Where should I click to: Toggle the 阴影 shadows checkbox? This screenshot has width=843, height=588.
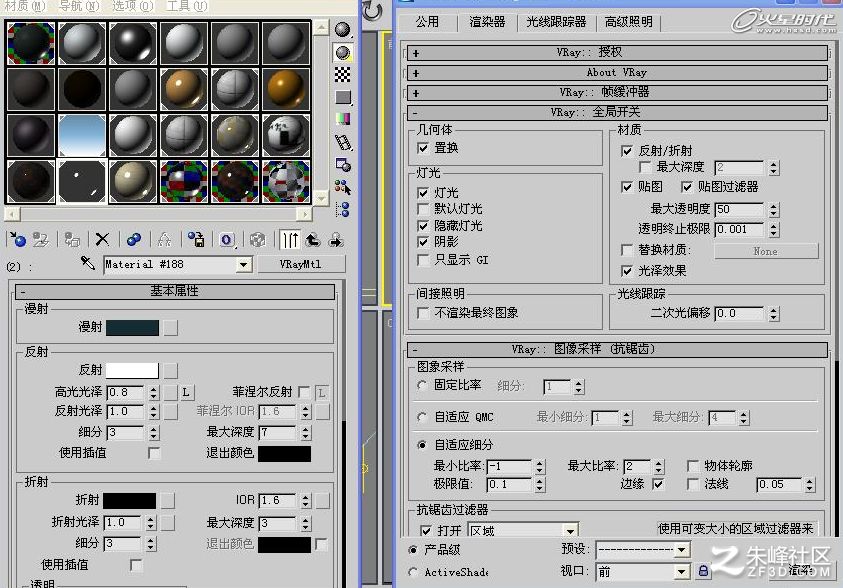(423, 242)
